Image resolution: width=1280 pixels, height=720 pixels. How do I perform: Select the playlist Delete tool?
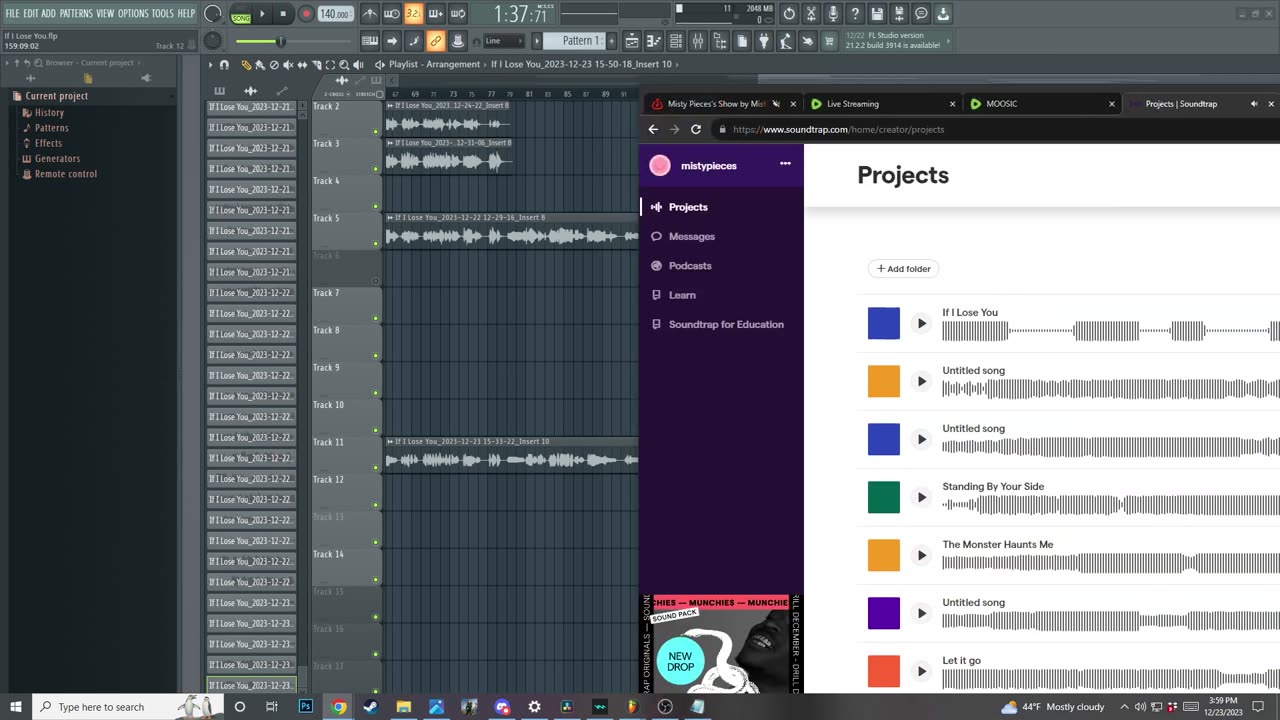[x=274, y=65]
